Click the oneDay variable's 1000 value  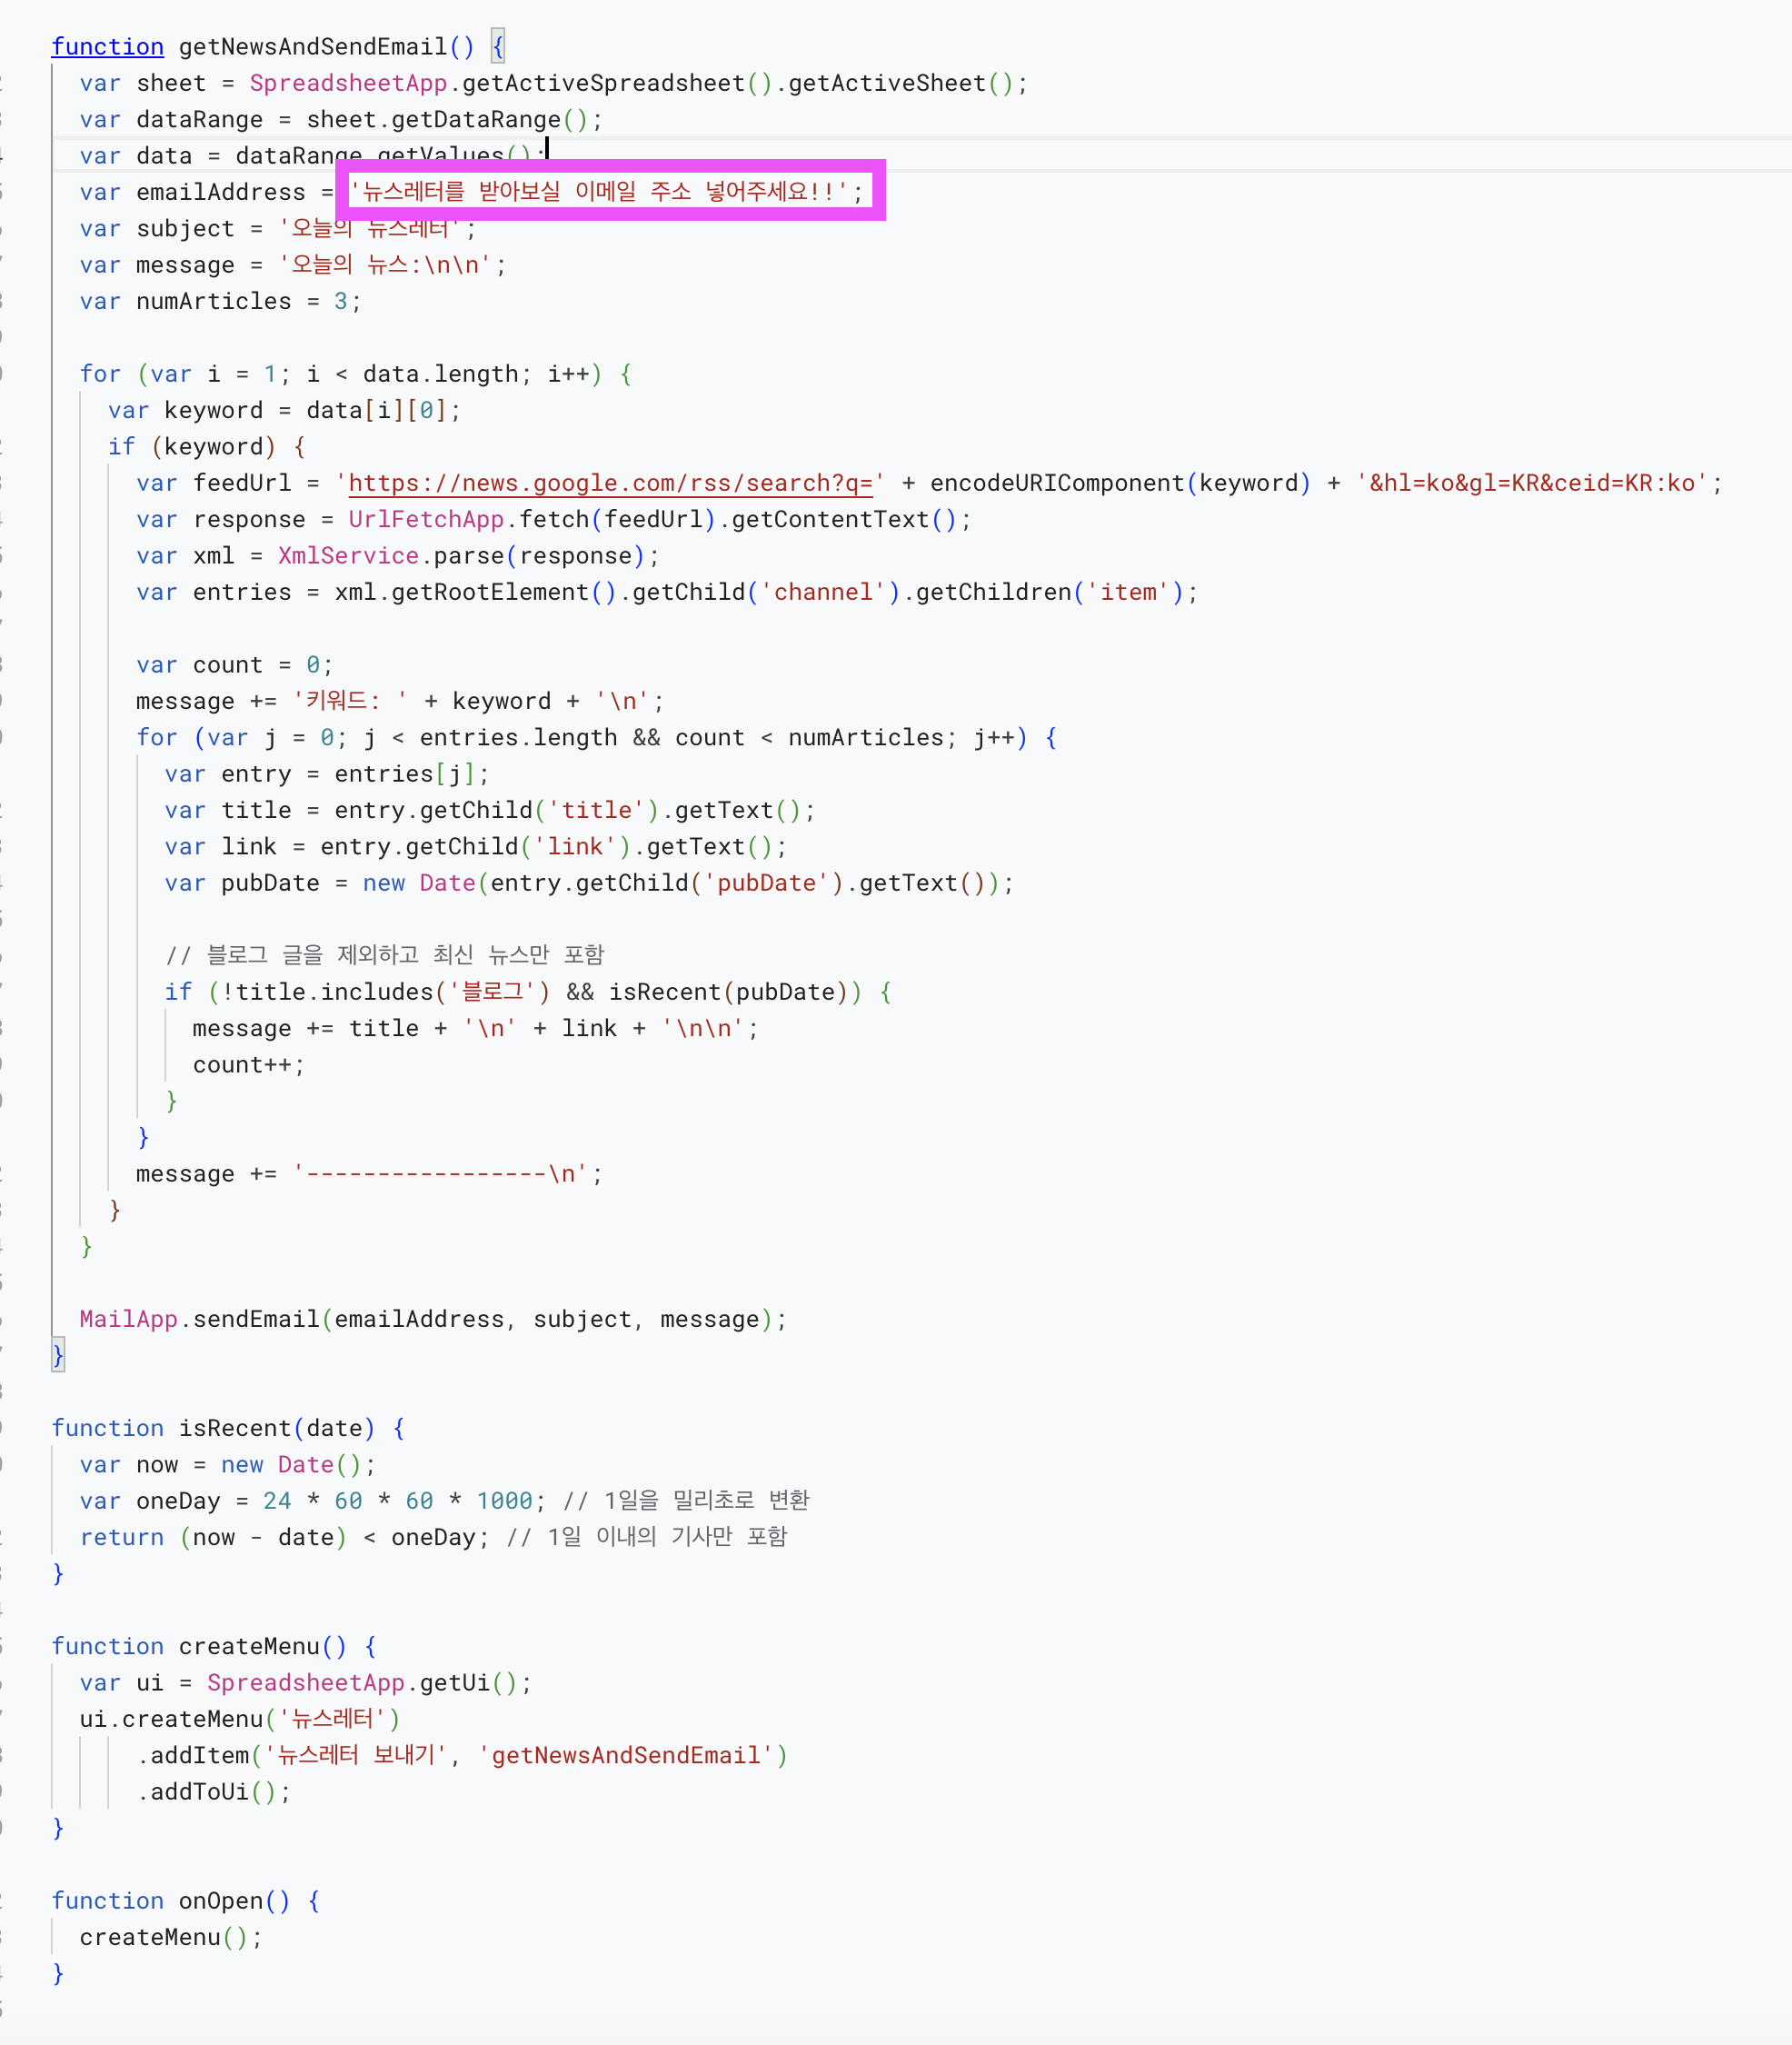pyautogui.click(x=504, y=1501)
